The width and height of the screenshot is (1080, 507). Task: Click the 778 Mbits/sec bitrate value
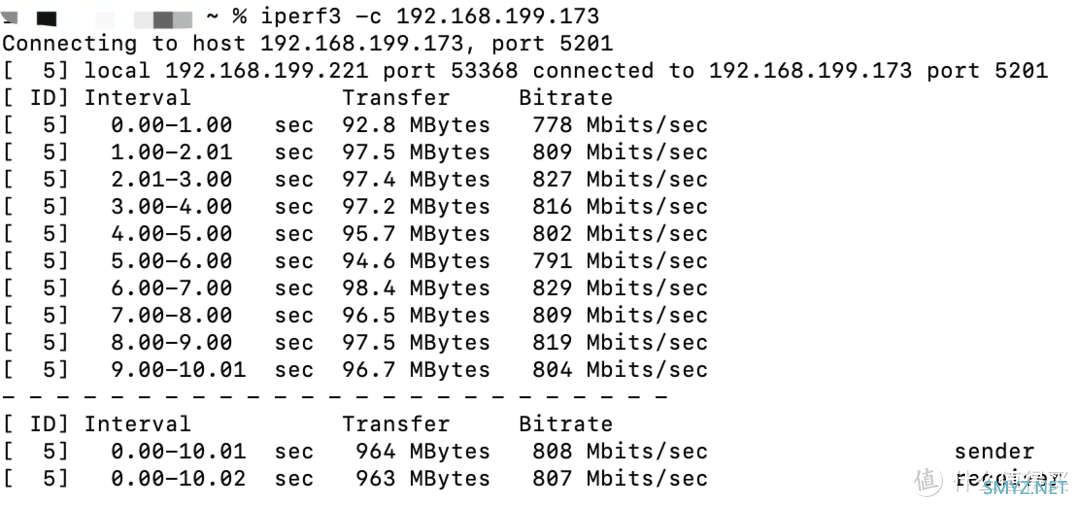pos(620,125)
